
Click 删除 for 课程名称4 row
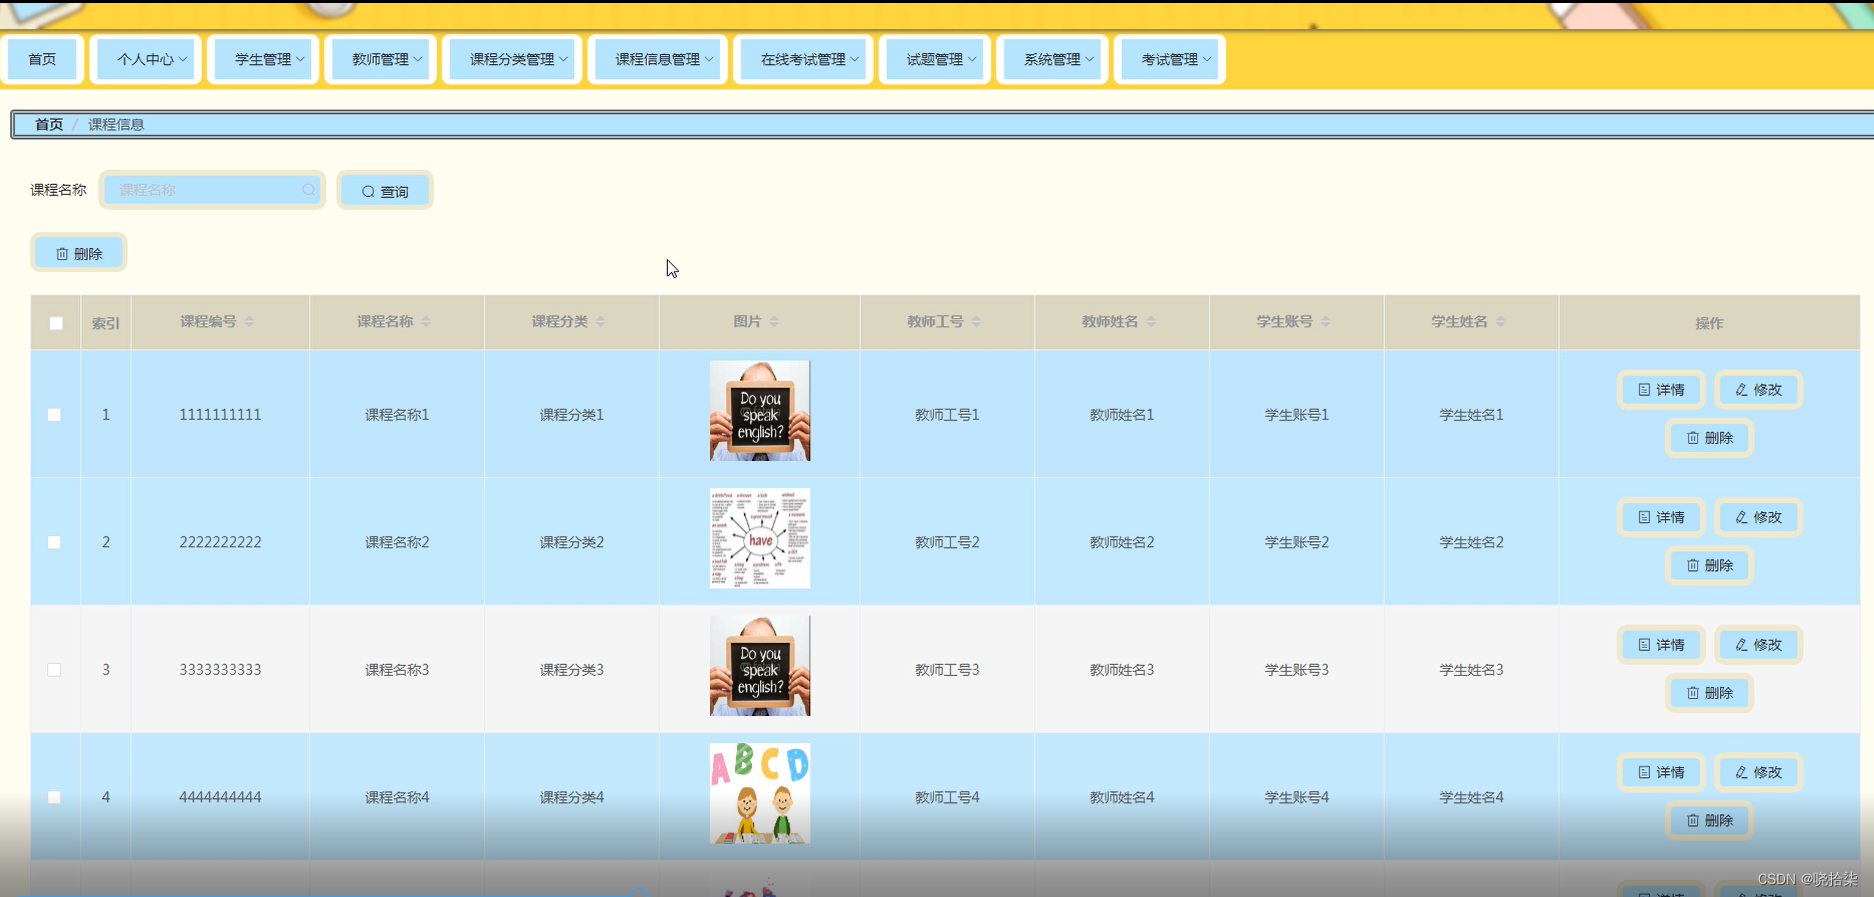1709,820
